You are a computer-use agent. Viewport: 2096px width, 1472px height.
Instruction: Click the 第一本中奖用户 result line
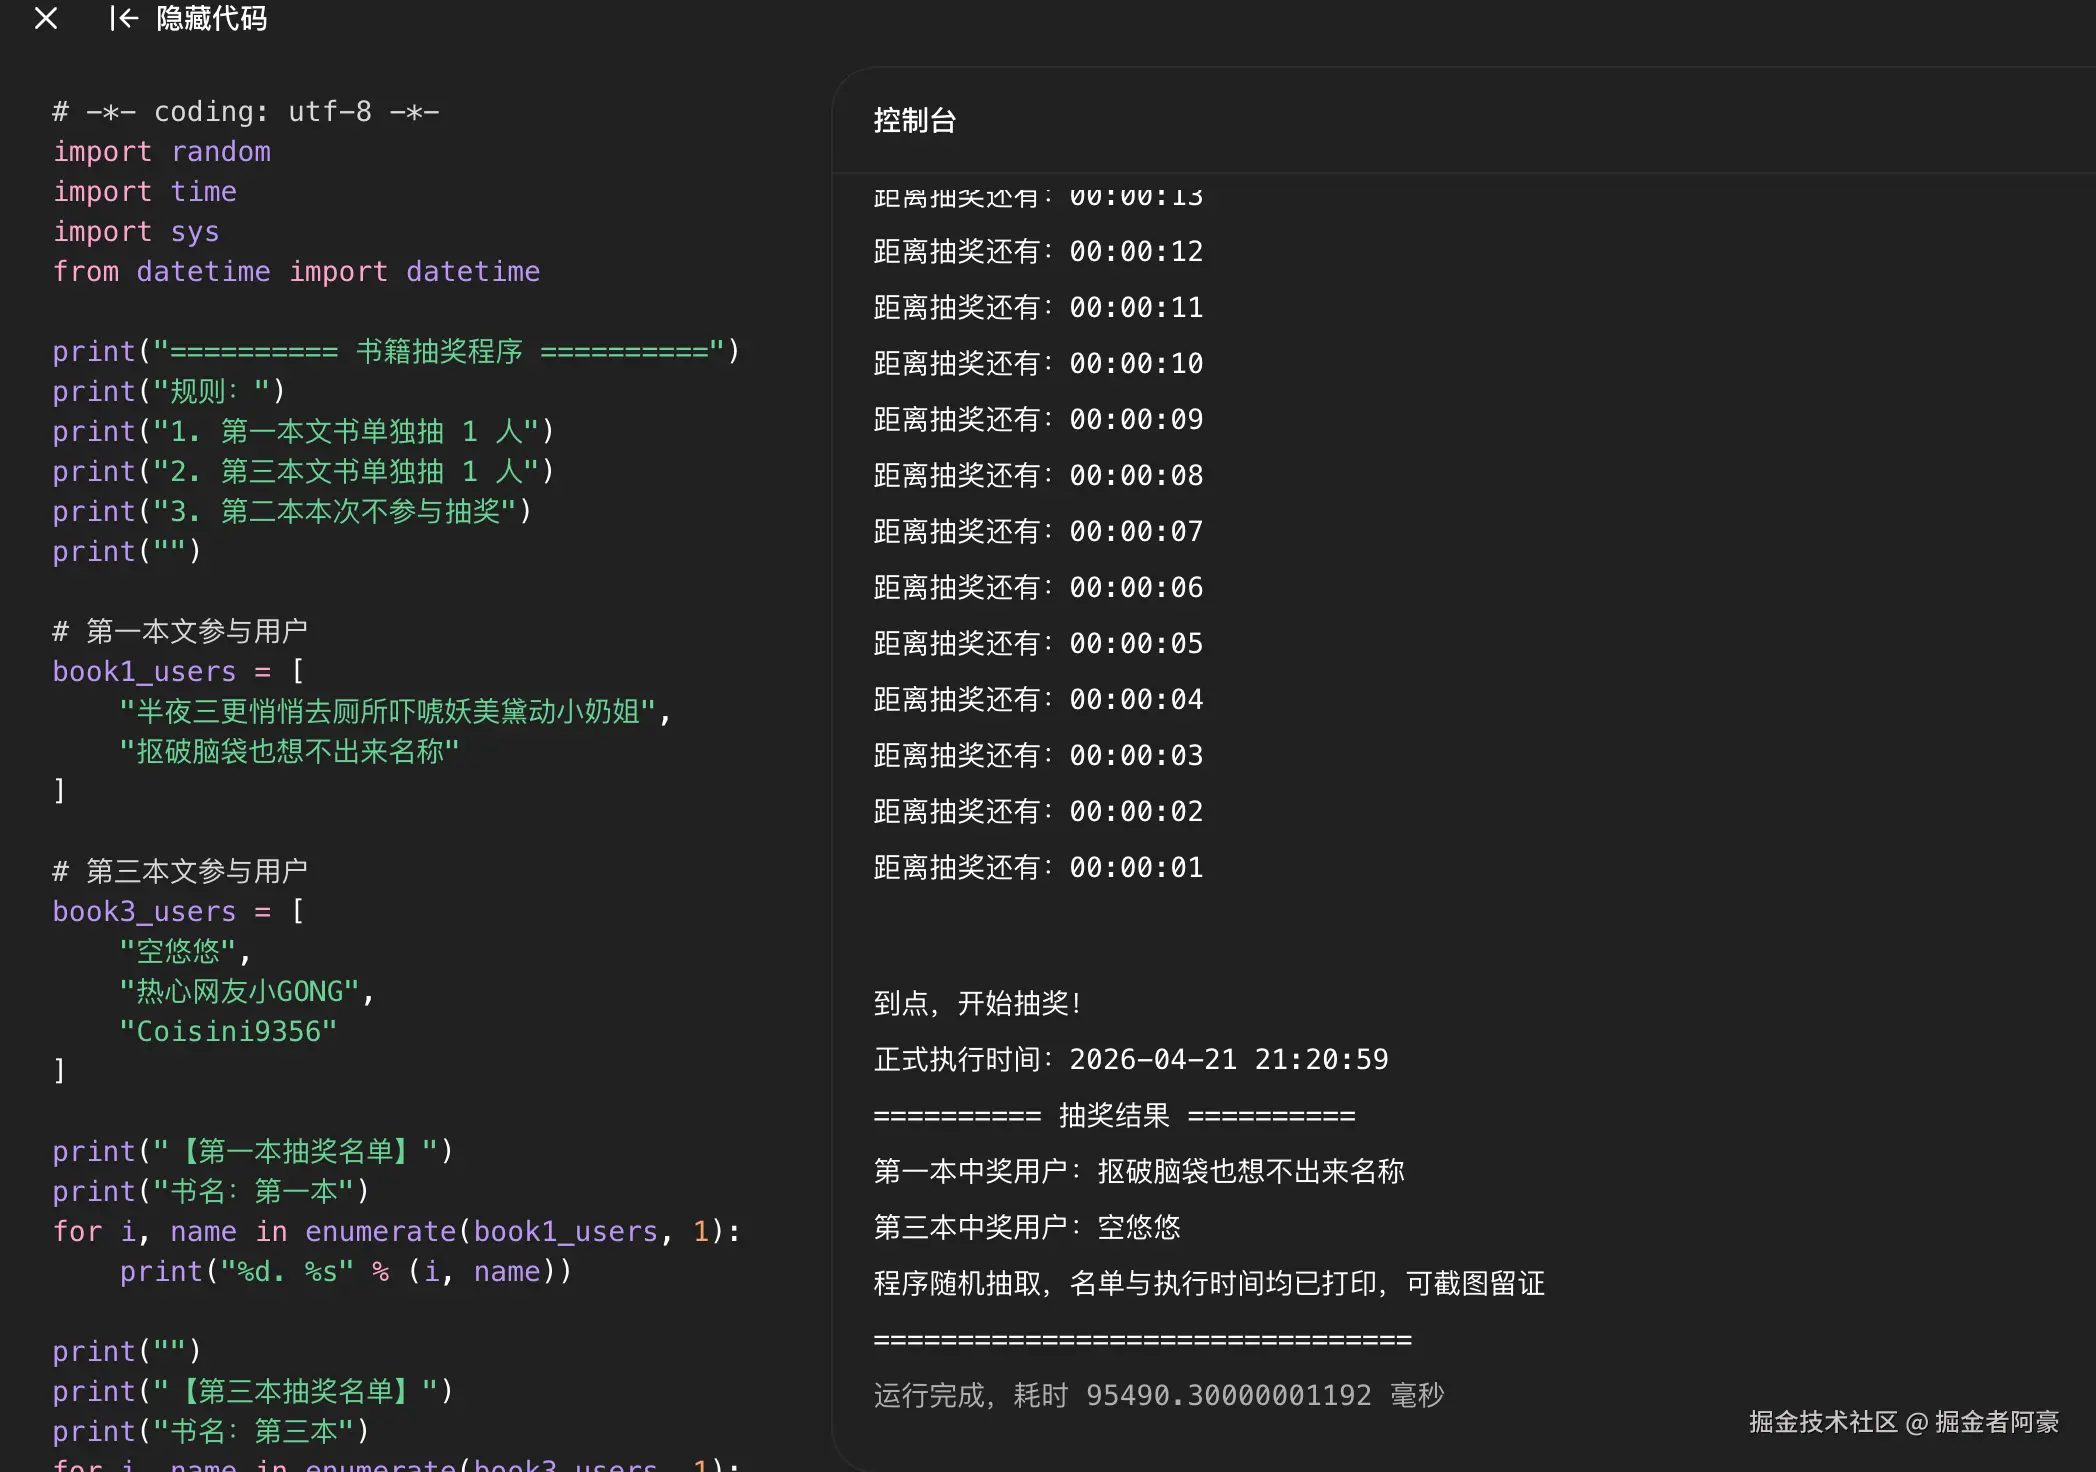pos(1139,1172)
